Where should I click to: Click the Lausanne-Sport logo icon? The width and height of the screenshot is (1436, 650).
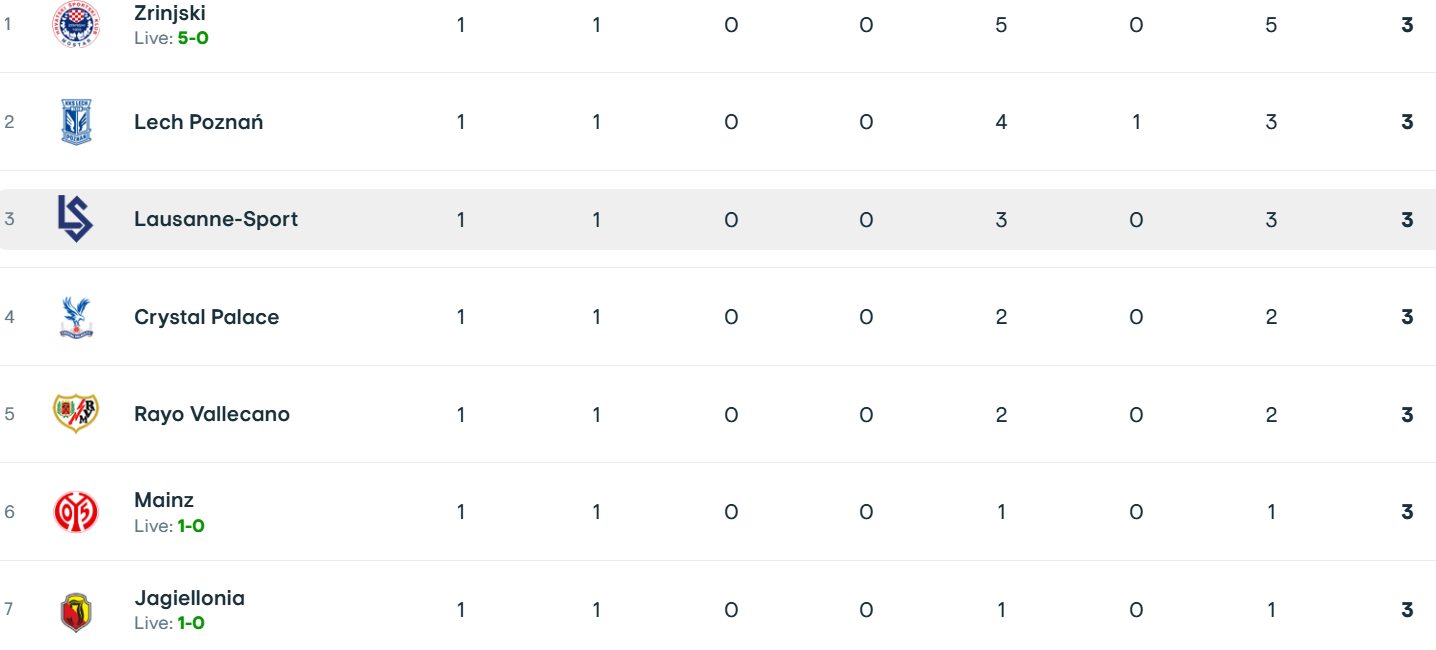(76, 219)
